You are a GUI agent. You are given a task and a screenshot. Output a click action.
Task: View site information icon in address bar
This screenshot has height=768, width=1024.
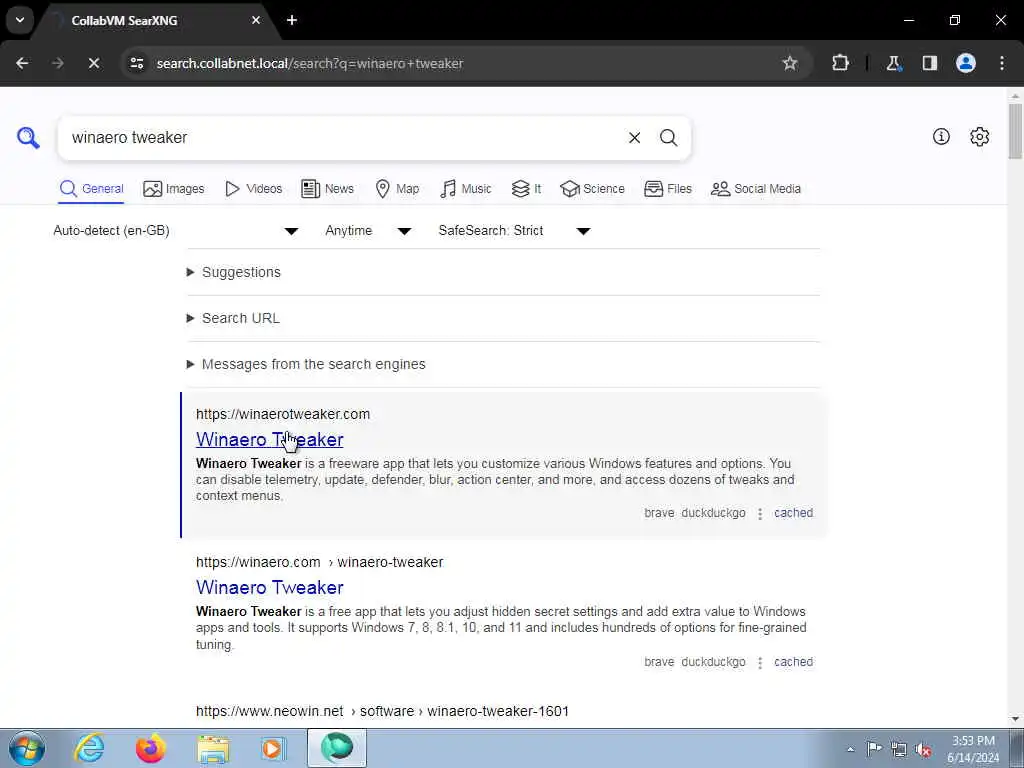pos(136,63)
